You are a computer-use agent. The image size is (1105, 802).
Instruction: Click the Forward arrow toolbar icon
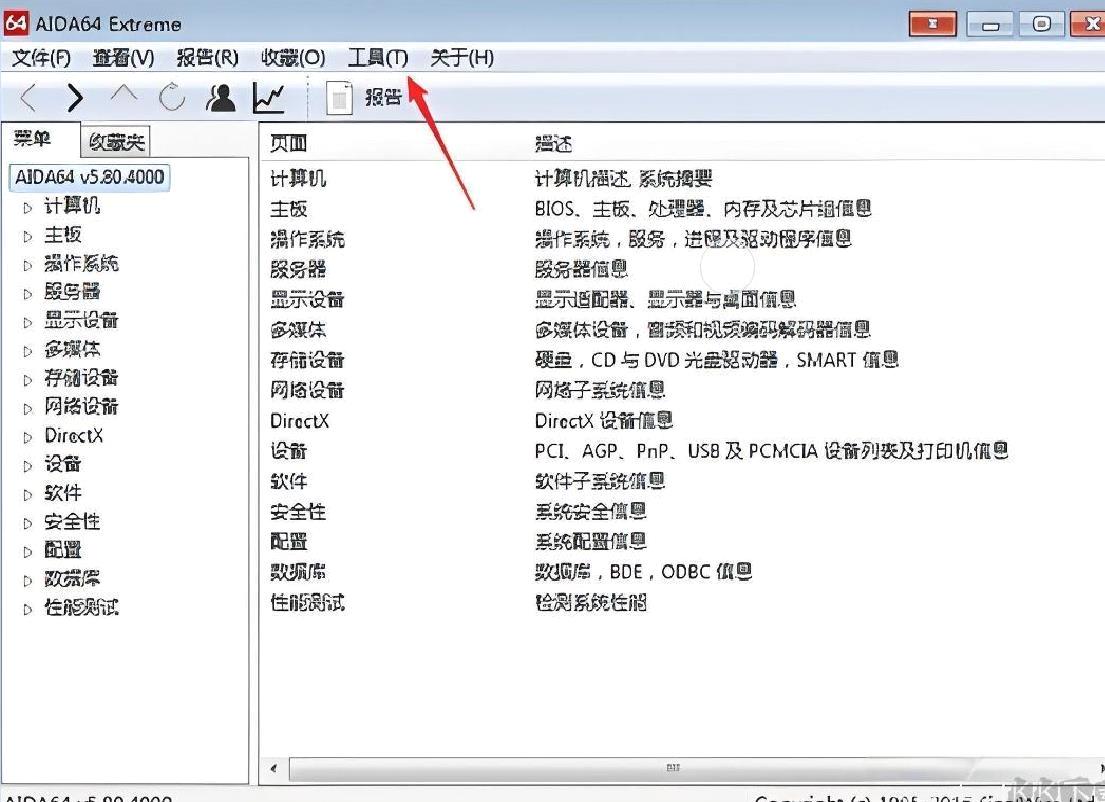75,97
